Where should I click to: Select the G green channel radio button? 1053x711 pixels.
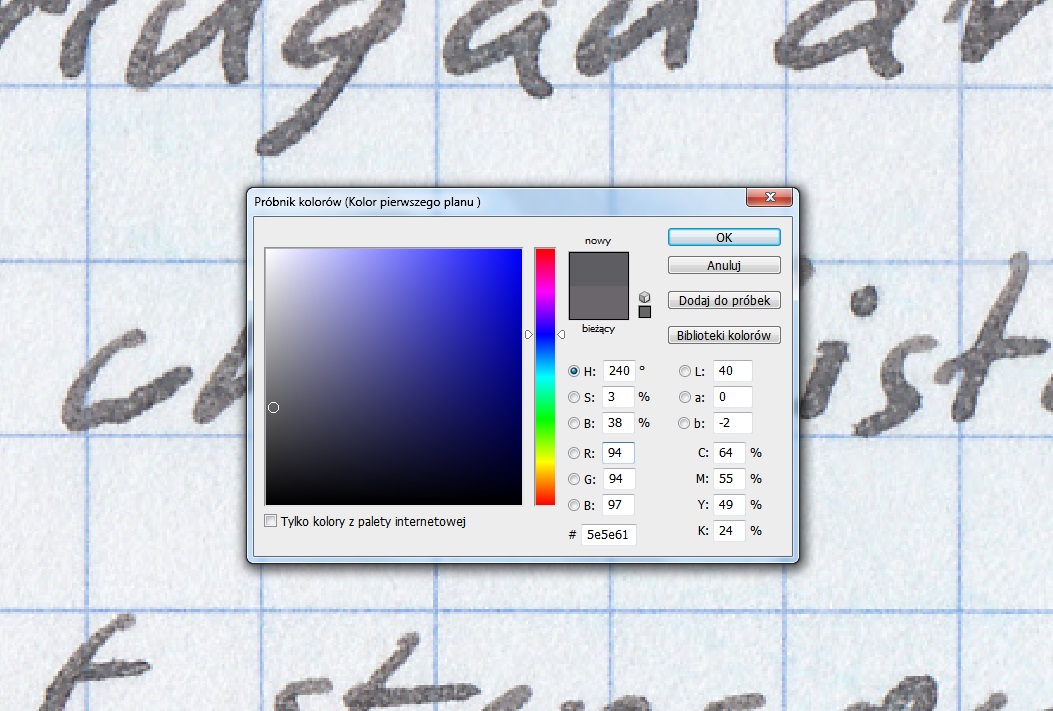(x=574, y=479)
